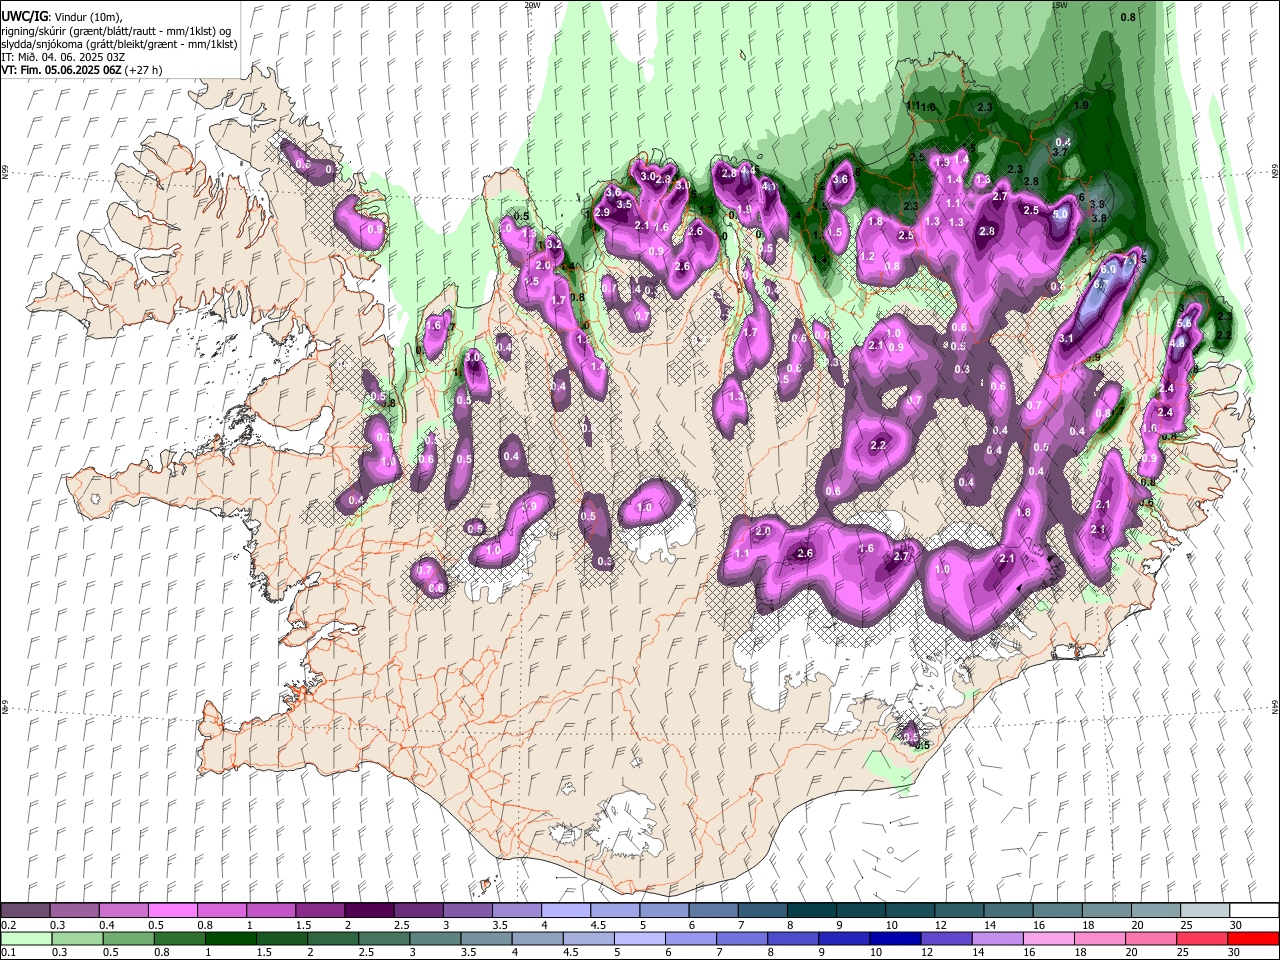Pick the snow legend swatch between 6 and 7
The width and height of the screenshot is (1280, 960).
pos(712,911)
